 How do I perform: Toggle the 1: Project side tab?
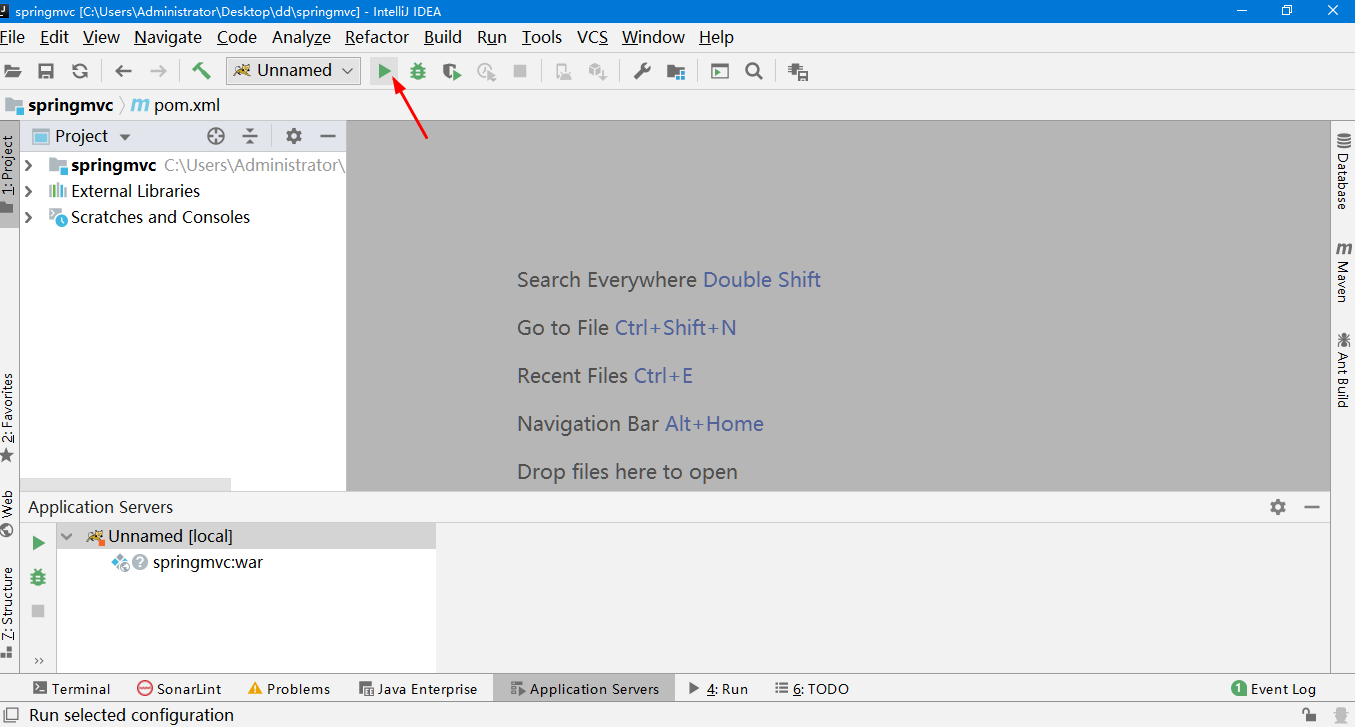pos(8,172)
